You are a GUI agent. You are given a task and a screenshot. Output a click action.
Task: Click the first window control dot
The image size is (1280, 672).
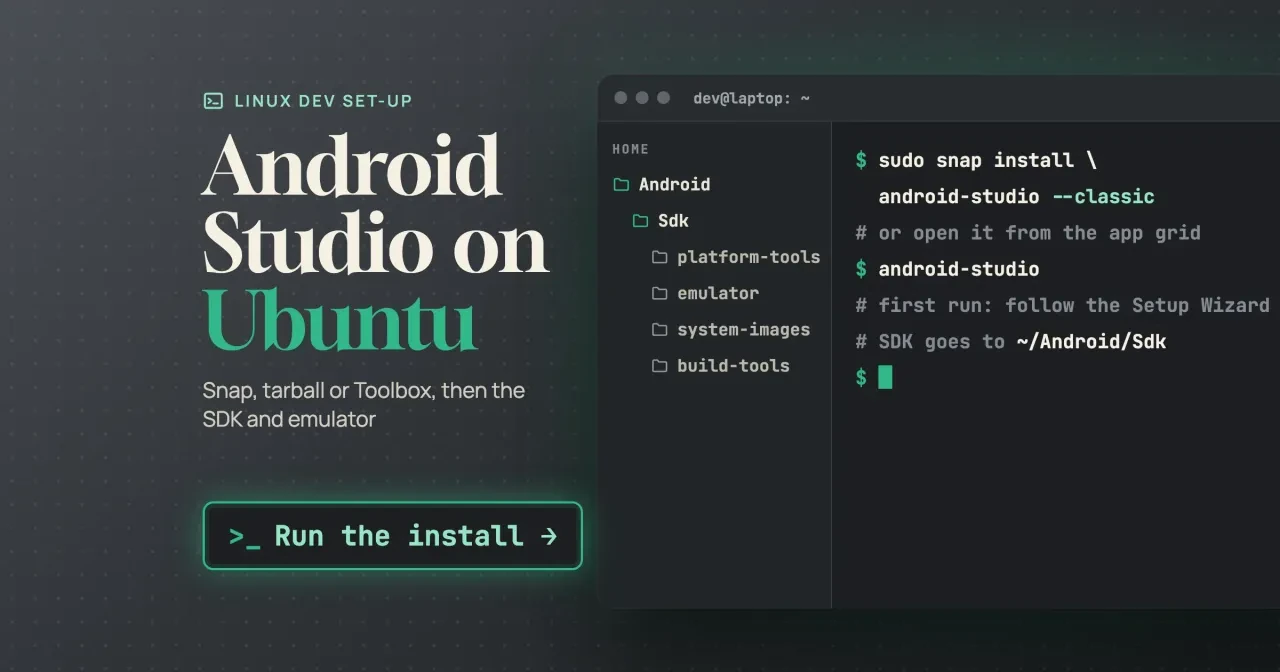(620, 98)
